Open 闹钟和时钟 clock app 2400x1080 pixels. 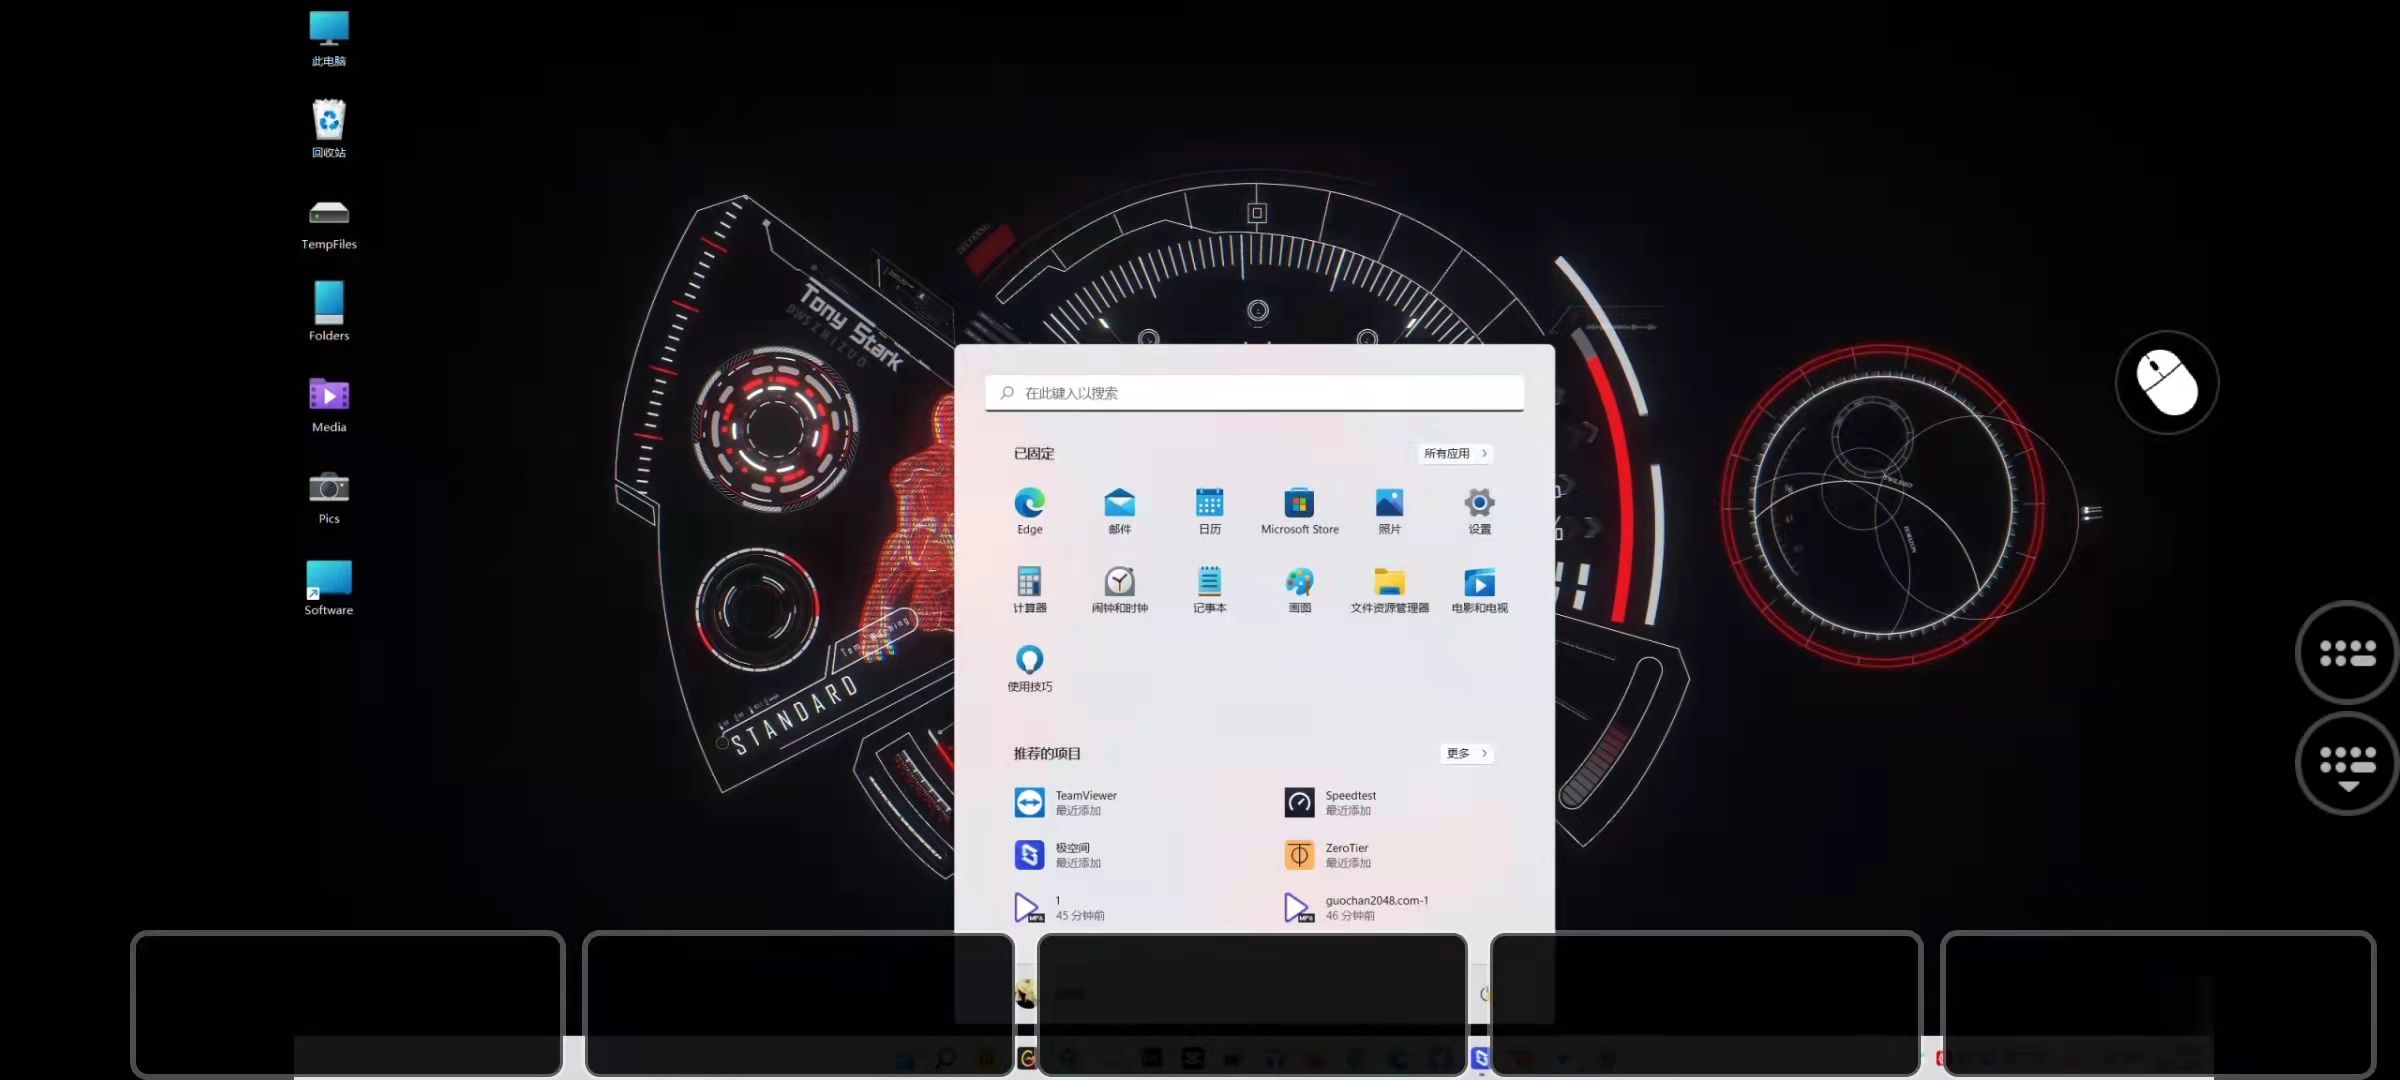[x=1119, y=589]
